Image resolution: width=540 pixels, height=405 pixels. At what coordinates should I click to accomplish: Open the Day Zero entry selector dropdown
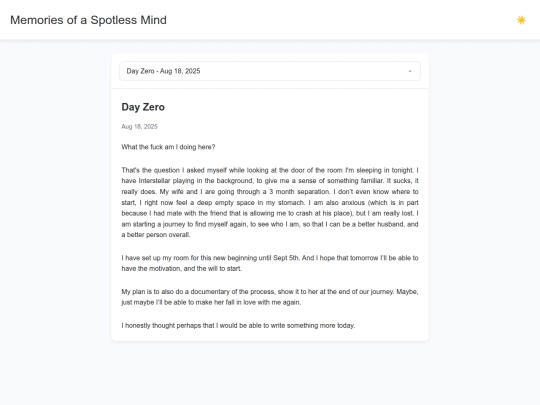(270, 71)
